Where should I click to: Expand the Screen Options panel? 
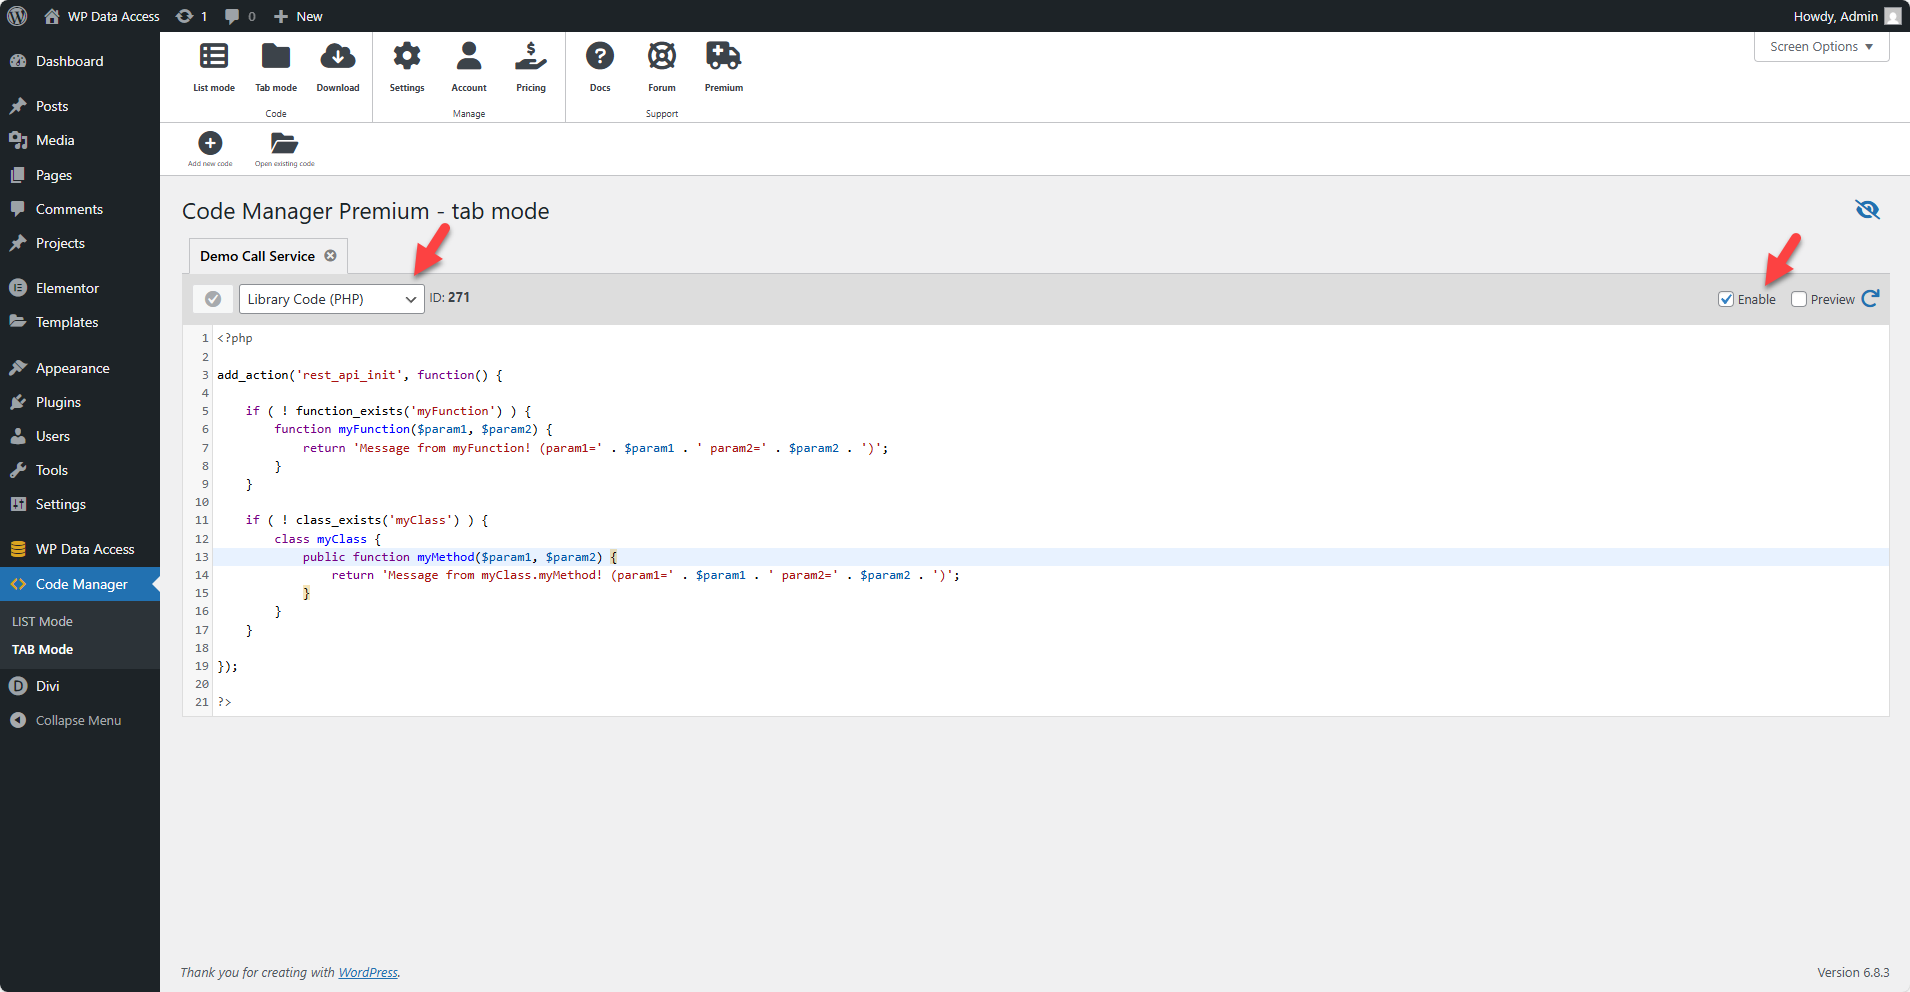pos(1820,46)
